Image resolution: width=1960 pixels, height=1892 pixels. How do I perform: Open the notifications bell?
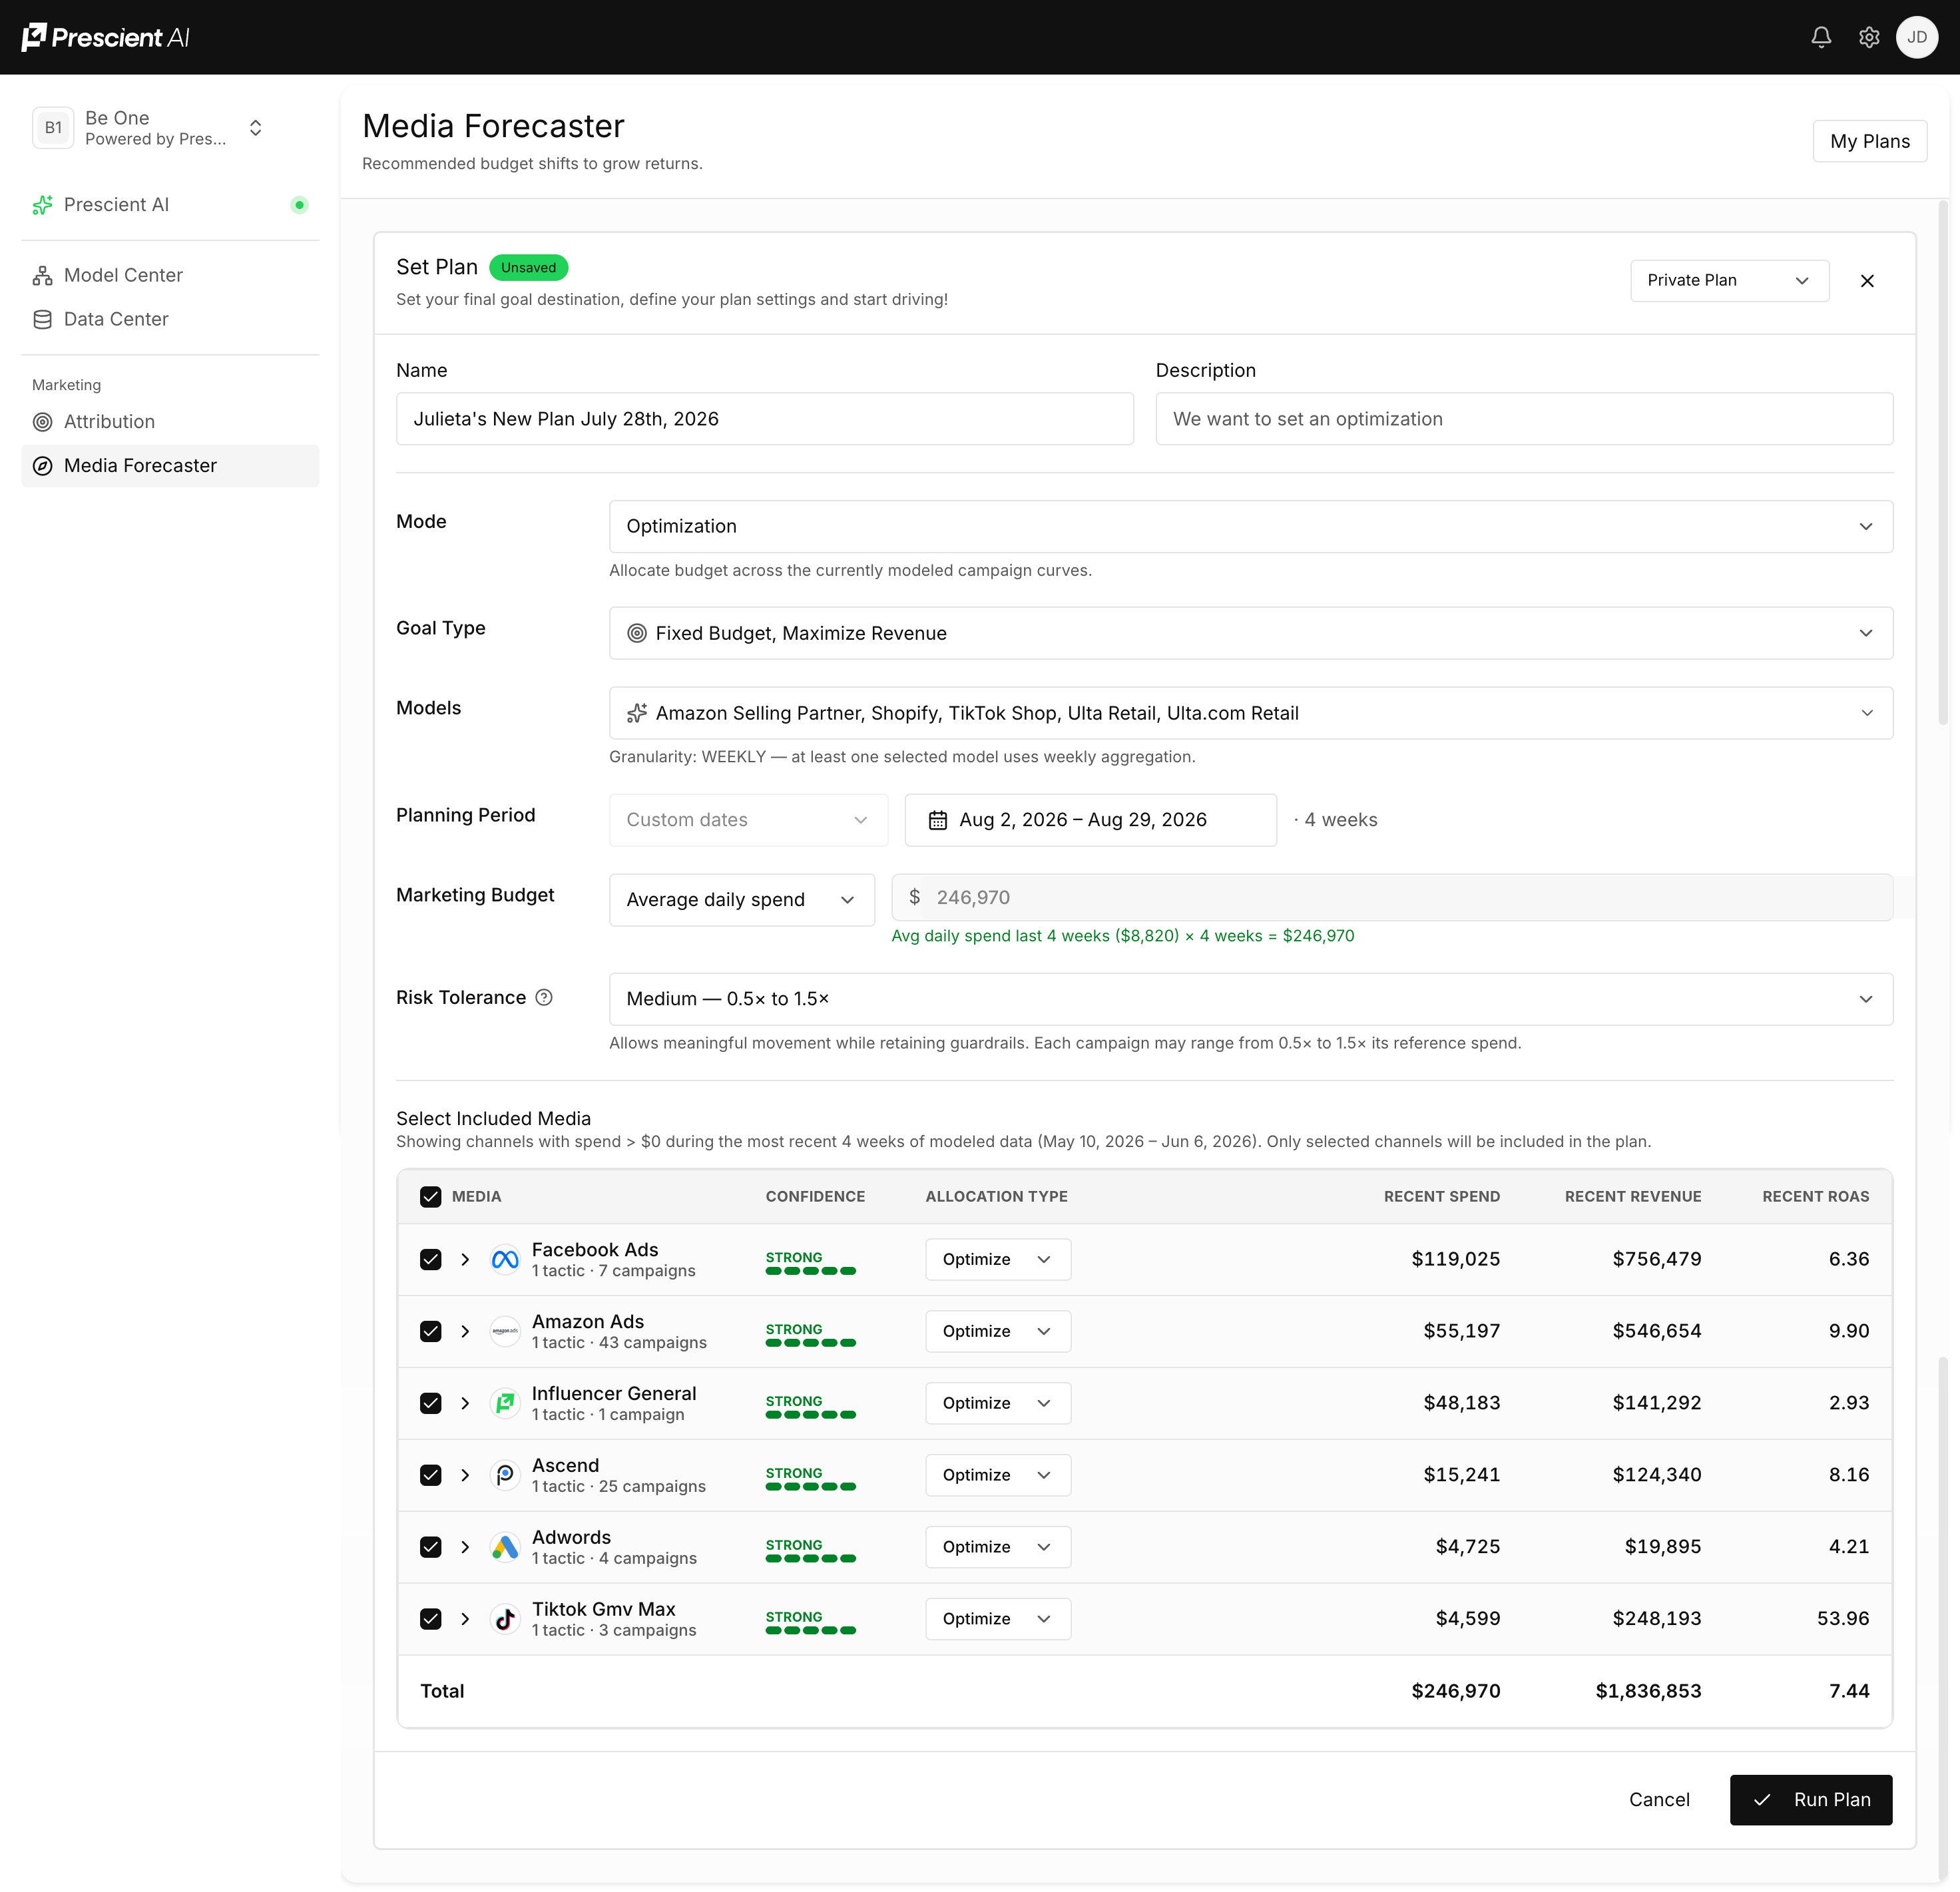click(1821, 37)
